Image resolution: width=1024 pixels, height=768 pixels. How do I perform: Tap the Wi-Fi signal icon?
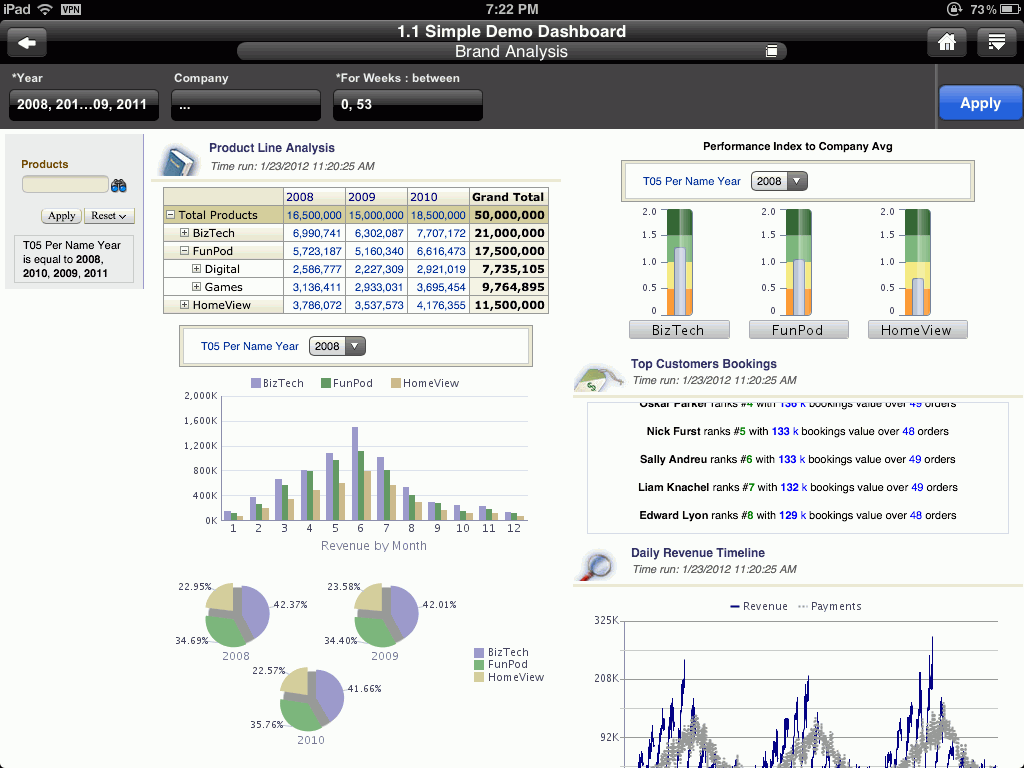click(x=45, y=9)
